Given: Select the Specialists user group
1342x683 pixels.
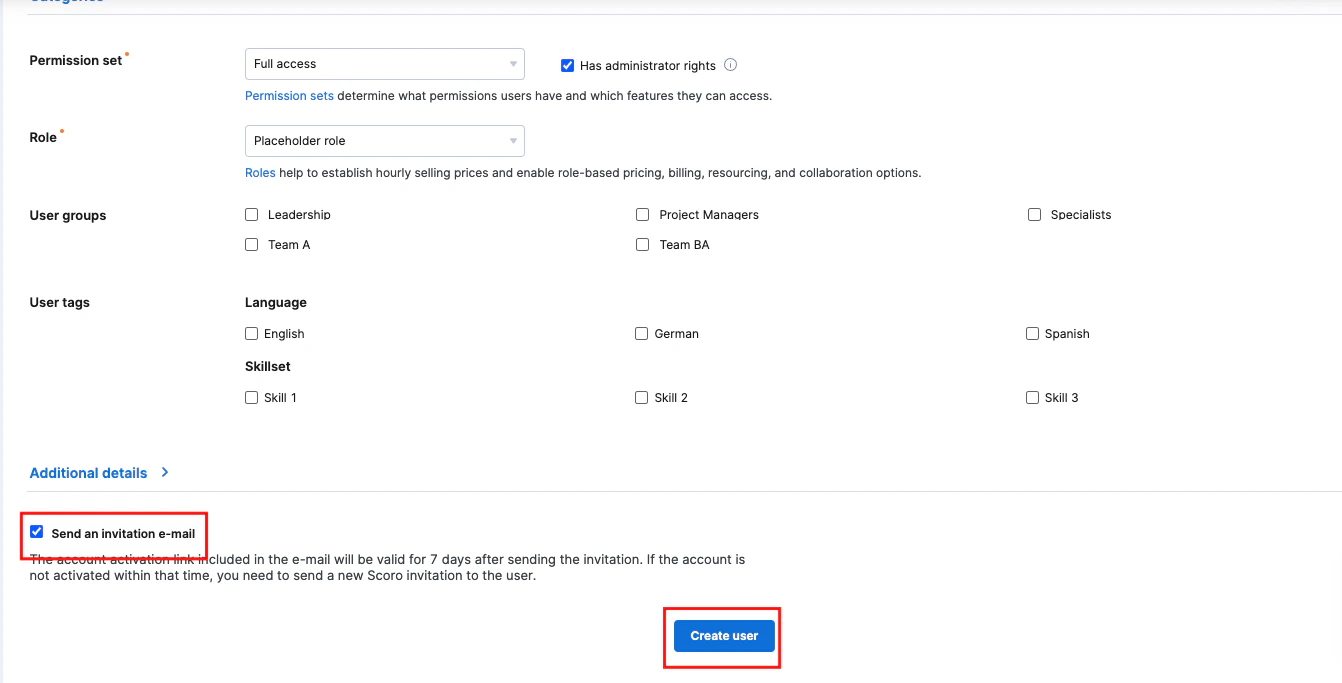Looking at the screenshot, I should pos(1033,214).
